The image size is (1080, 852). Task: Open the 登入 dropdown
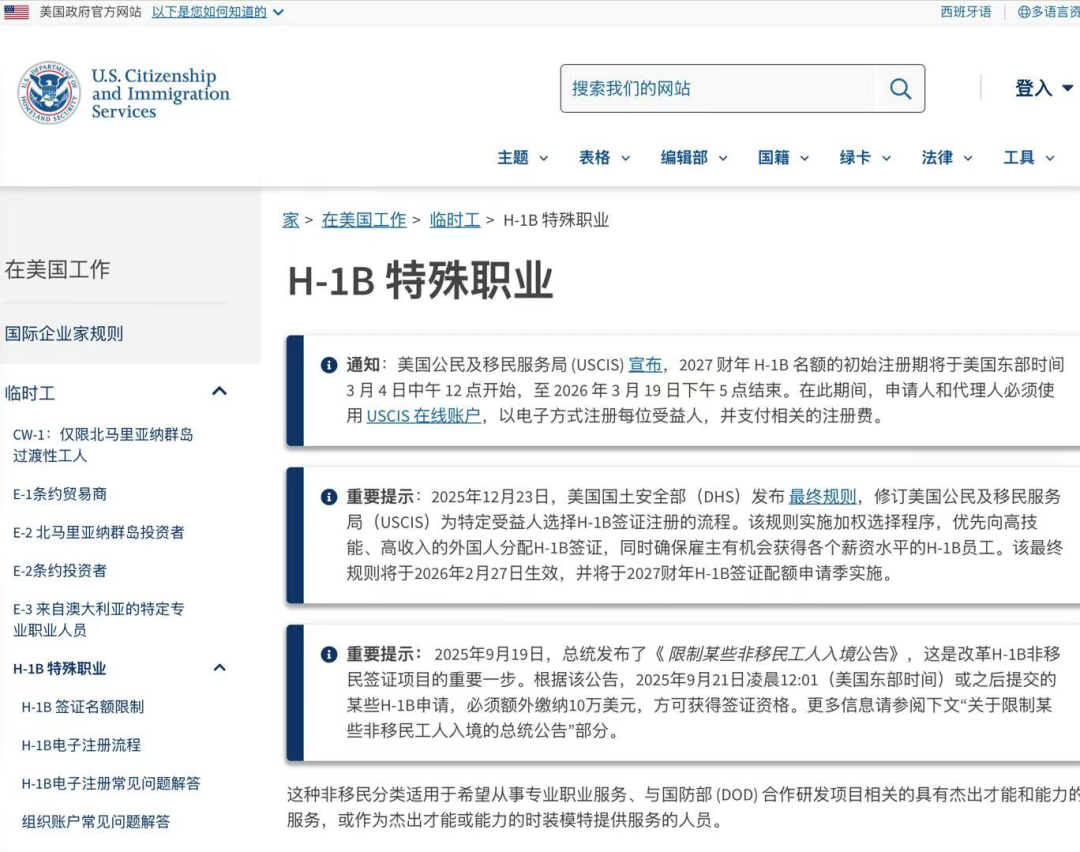coord(1043,88)
